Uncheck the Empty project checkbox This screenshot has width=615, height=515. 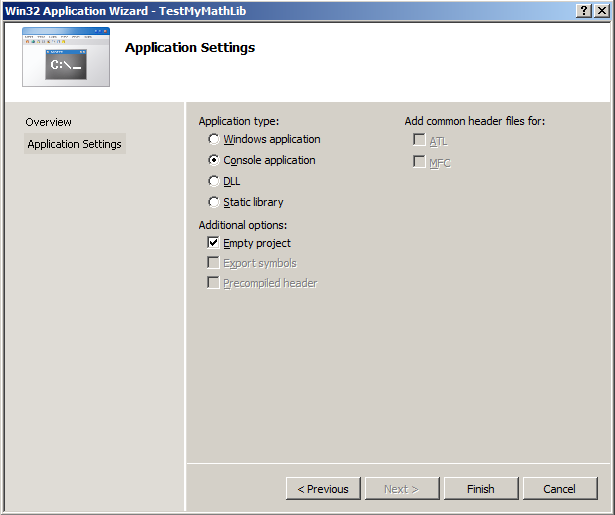tap(214, 243)
